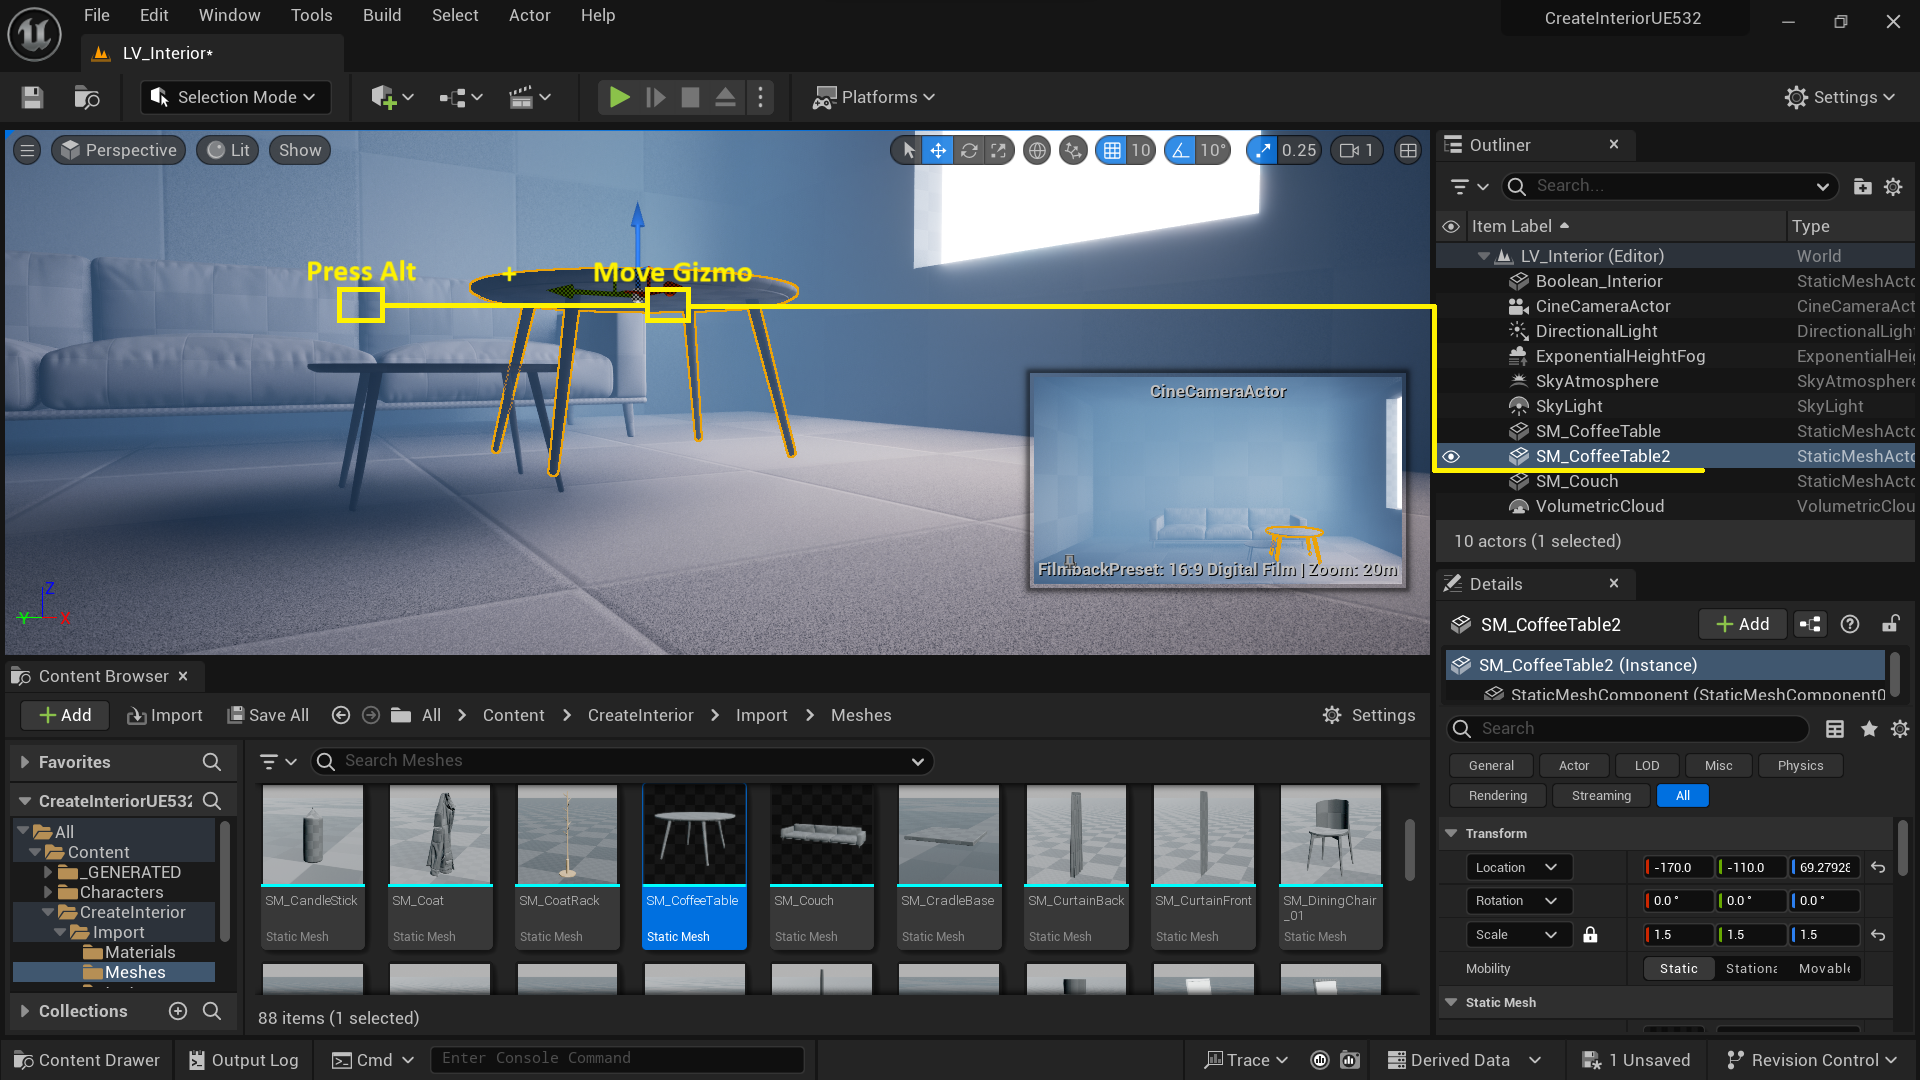Enable surface snapping in the viewport toolbar
This screenshot has height=1080, width=1920.
(x=1073, y=150)
